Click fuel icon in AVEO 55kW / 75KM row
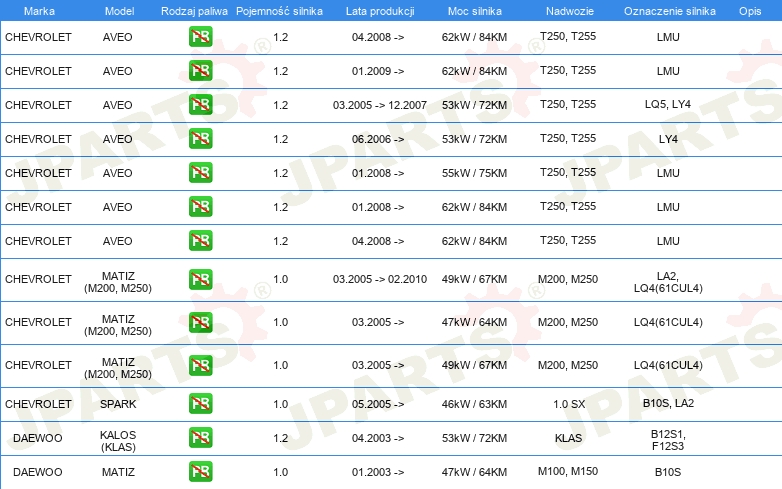 pyautogui.click(x=200, y=172)
